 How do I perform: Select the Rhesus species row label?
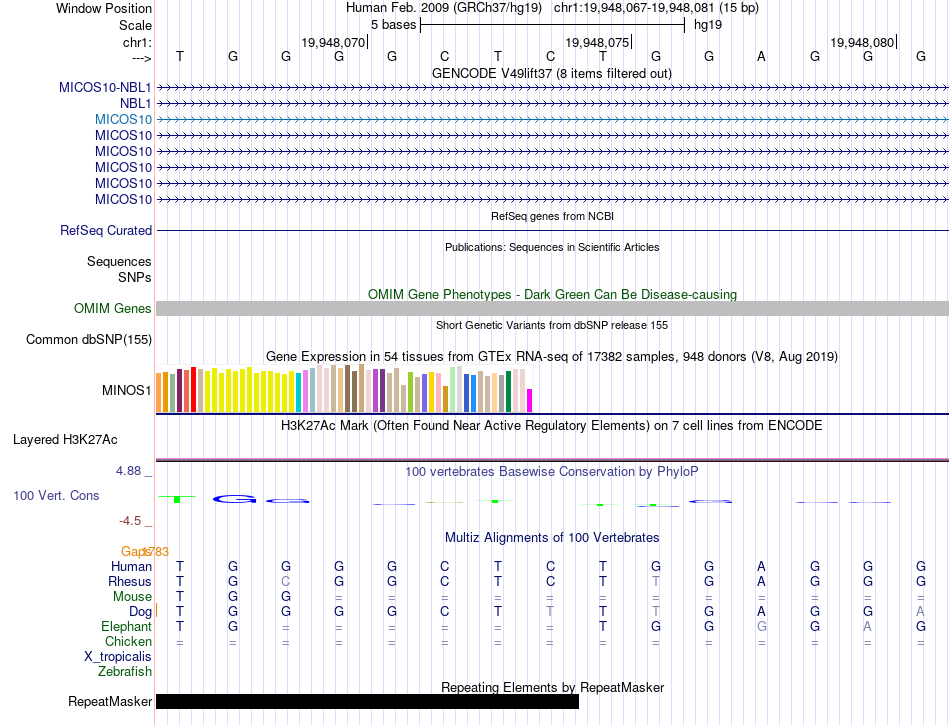pyautogui.click(x=130, y=581)
